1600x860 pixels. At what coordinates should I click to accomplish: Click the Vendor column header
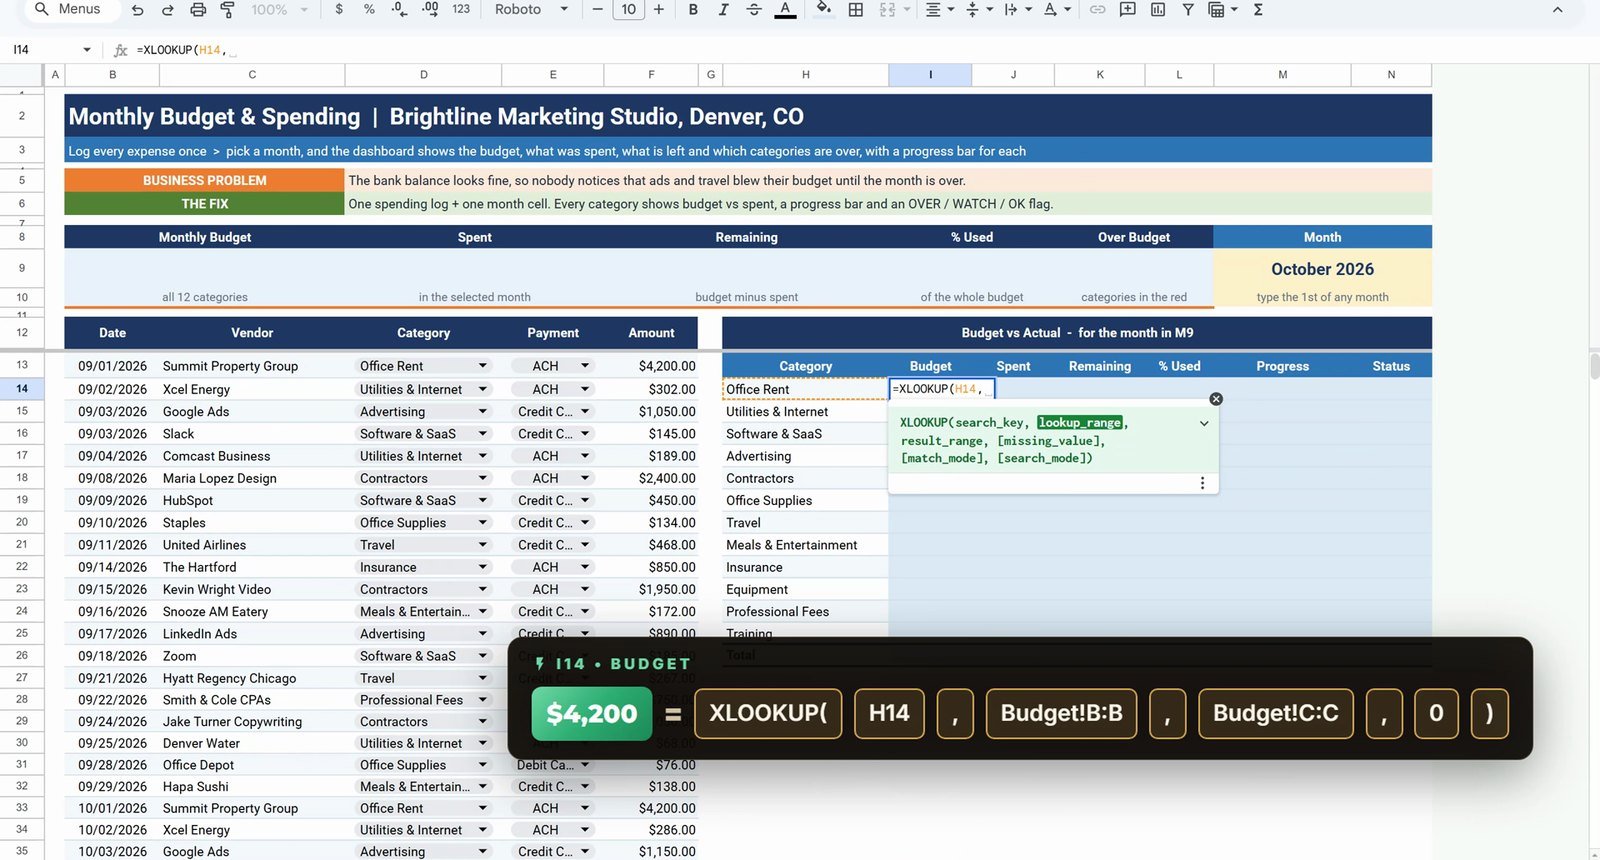(252, 333)
